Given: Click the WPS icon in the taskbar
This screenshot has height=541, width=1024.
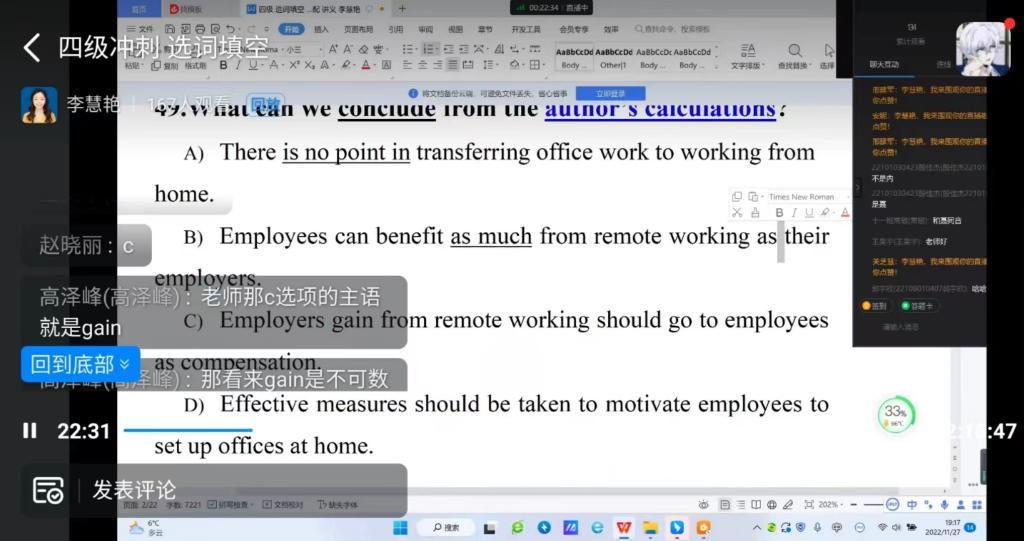Looking at the screenshot, I should [624, 527].
